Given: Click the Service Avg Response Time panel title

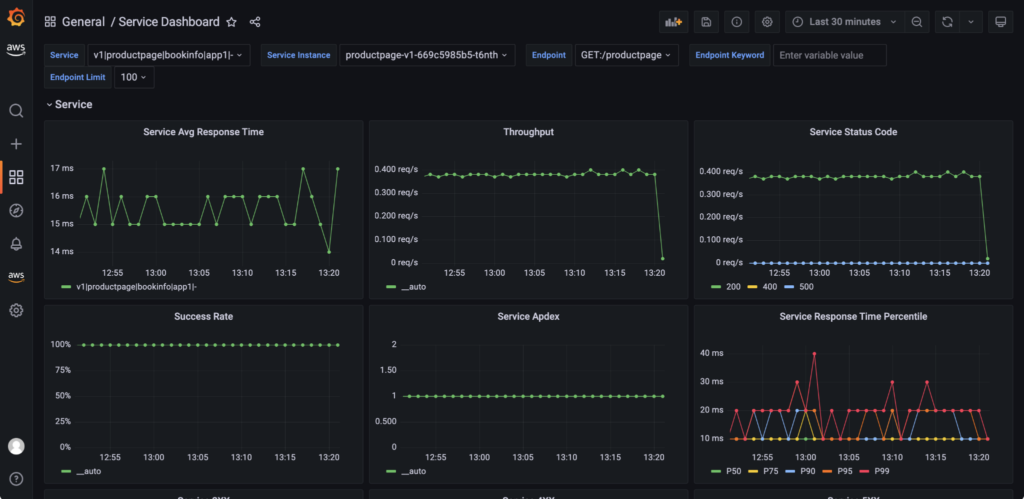Looking at the screenshot, I should pos(204,132).
